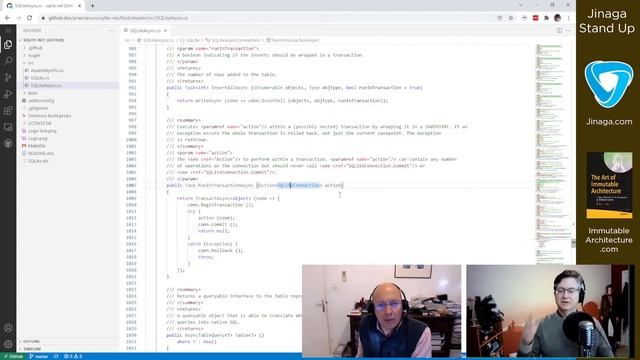Open the Accounts menu in activity bar
Screen dimensions: 640x360
click(x=8, y=328)
